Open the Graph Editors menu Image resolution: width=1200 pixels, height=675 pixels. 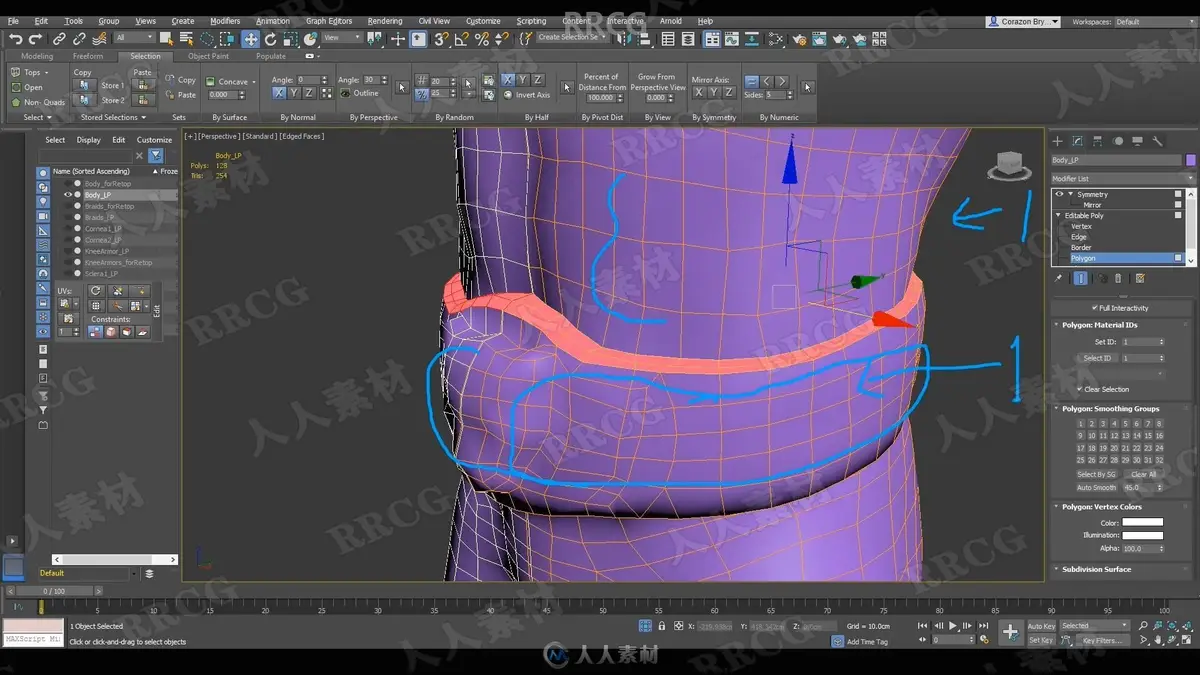coord(329,21)
